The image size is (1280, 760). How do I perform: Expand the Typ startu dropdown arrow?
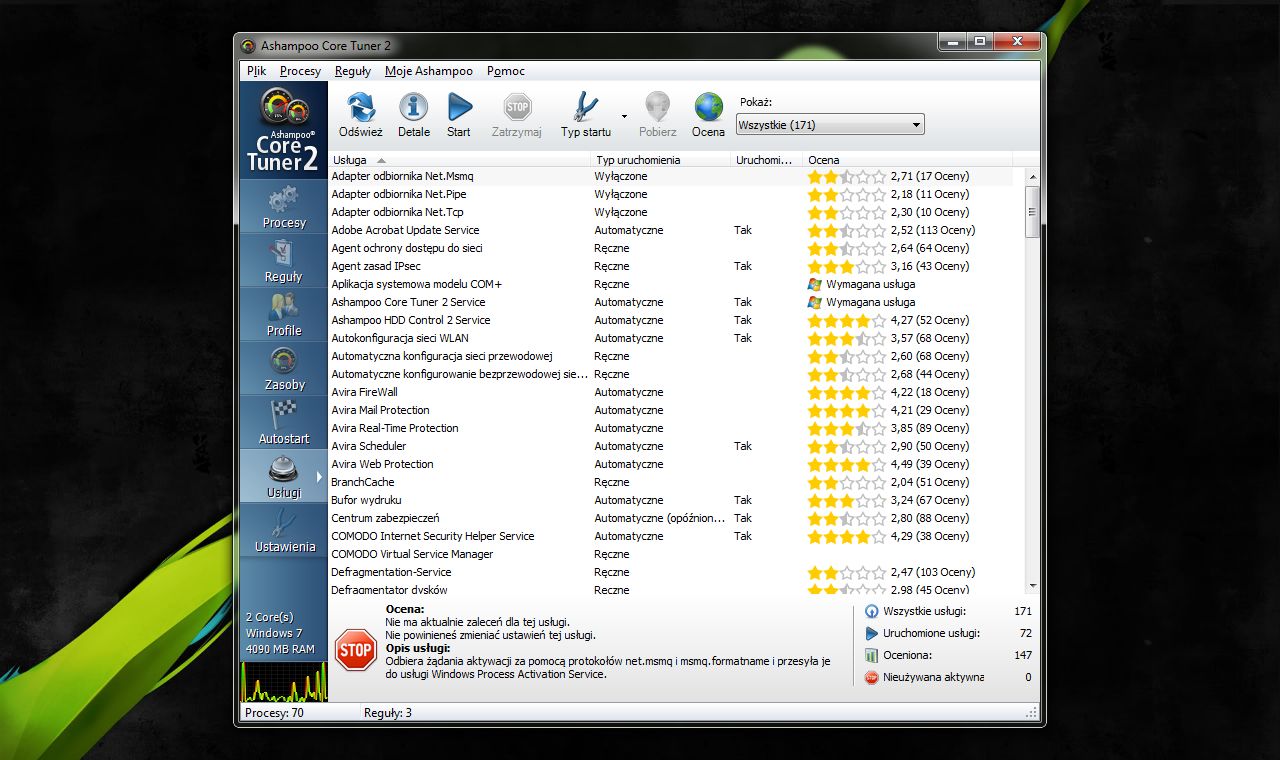click(x=624, y=116)
